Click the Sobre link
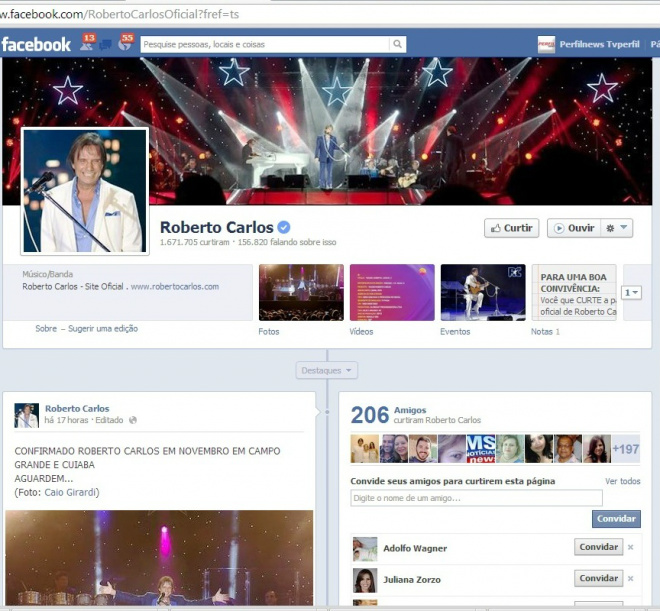 (x=46, y=329)
